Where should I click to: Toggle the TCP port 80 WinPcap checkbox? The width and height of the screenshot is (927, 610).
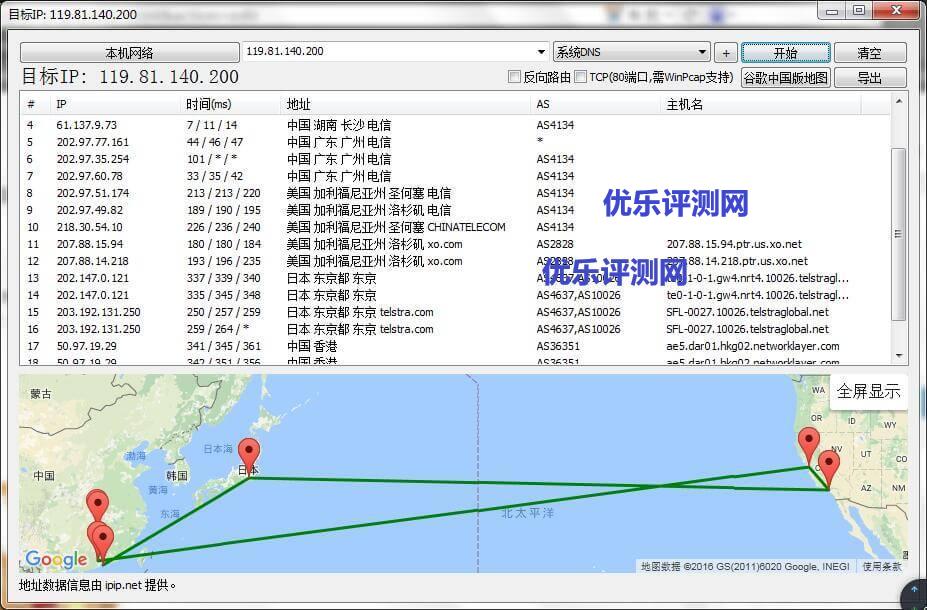tap(581, 77)
